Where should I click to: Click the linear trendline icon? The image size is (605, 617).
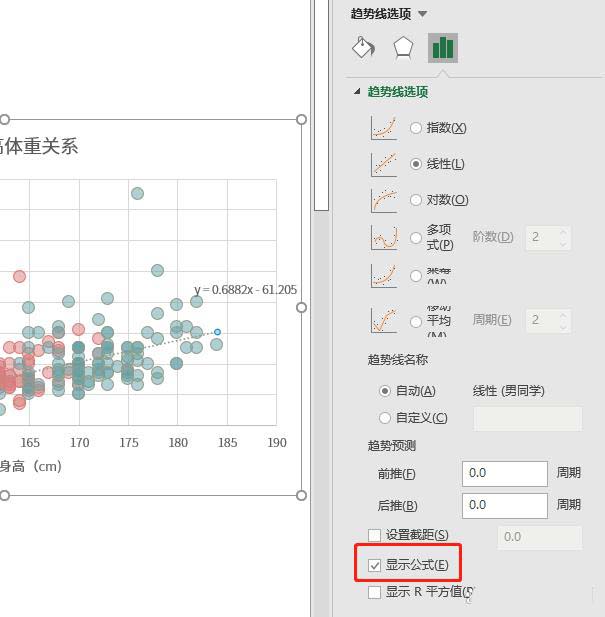point(384,164)
